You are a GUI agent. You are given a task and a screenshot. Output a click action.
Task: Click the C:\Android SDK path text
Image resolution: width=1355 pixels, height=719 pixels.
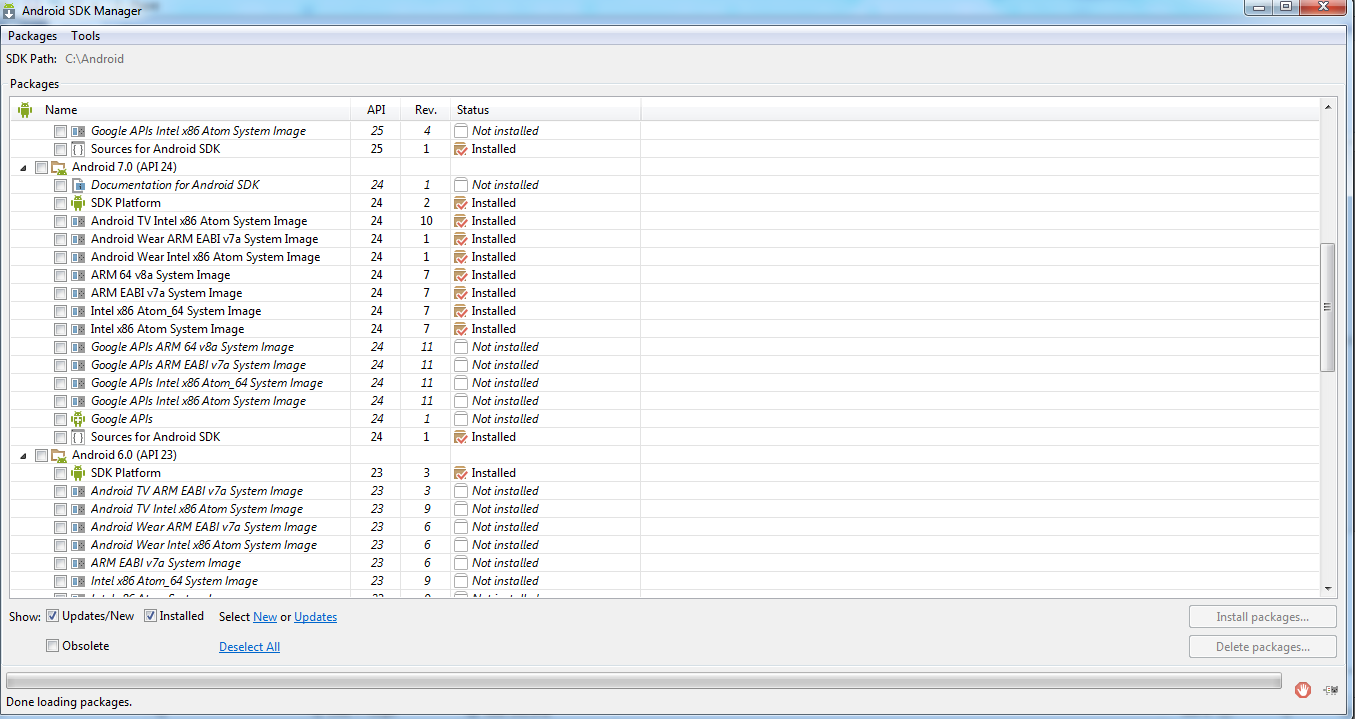95,59
